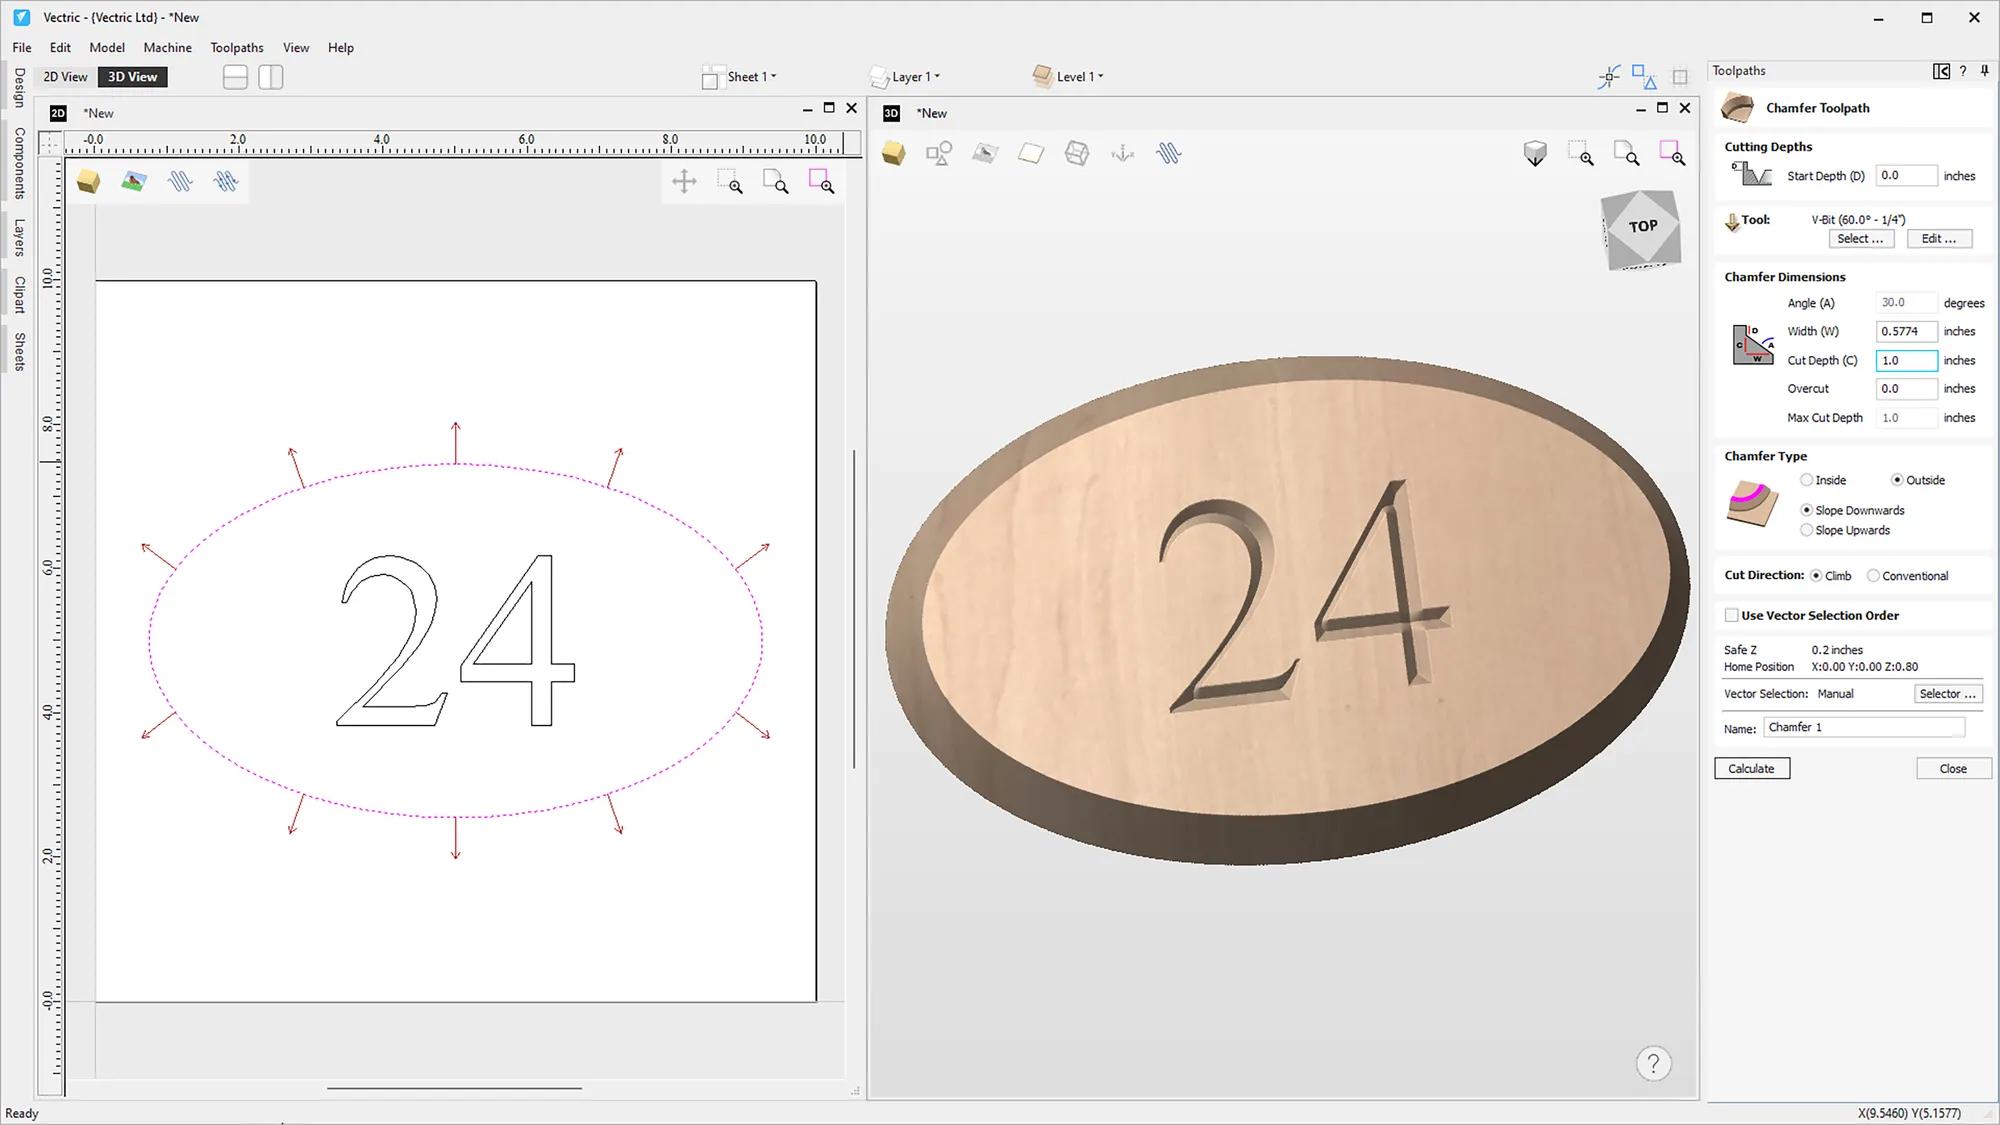
Task: Click the TOP view orientation cube
Action: 1642,228
